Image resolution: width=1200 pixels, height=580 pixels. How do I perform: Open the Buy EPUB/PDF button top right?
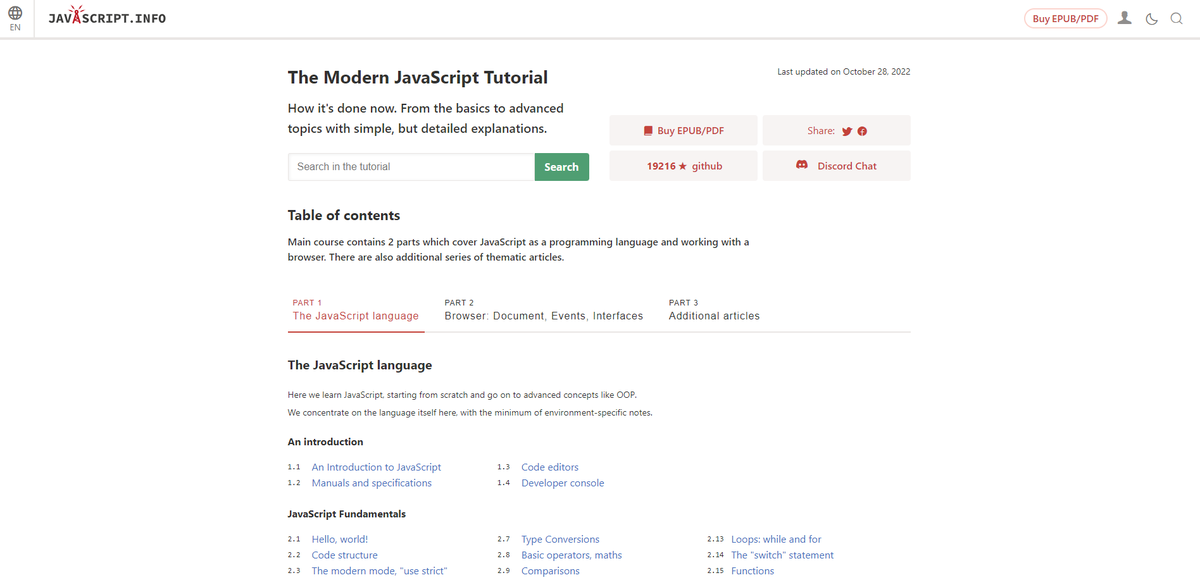point(1065,17)
